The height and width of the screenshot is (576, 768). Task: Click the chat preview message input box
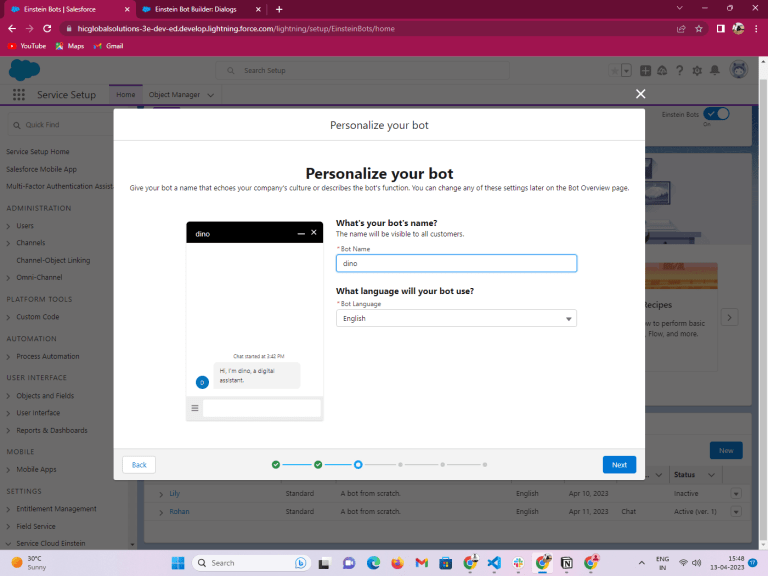coord(262,408)
